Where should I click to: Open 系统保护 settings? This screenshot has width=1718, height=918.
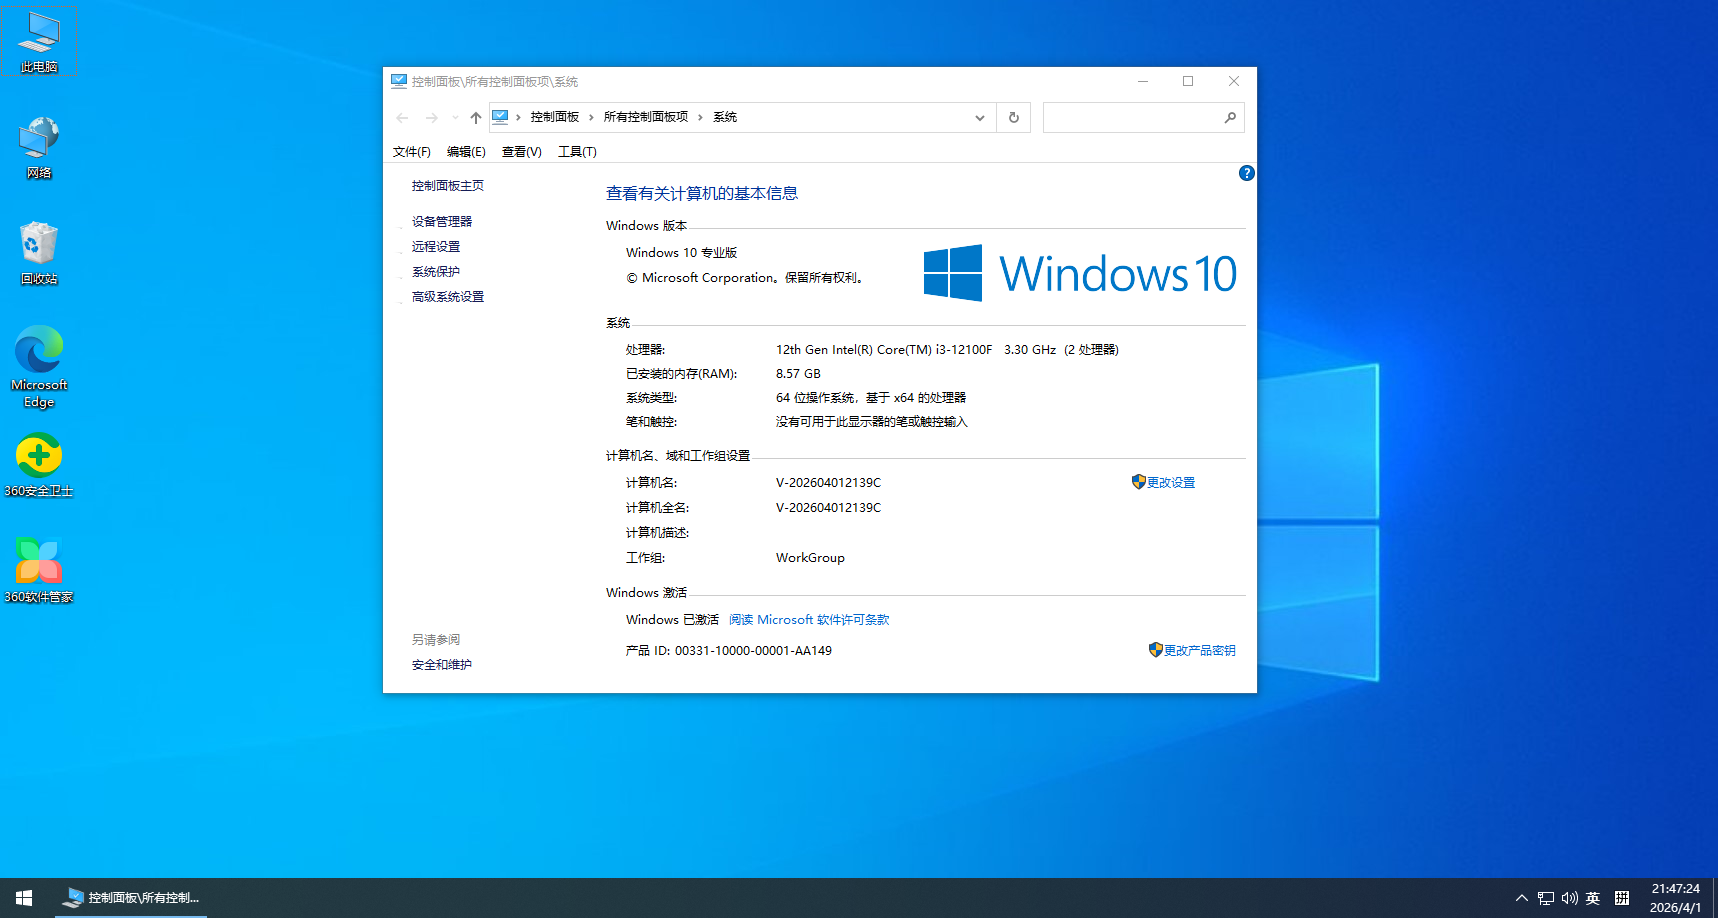coord(434,271)
